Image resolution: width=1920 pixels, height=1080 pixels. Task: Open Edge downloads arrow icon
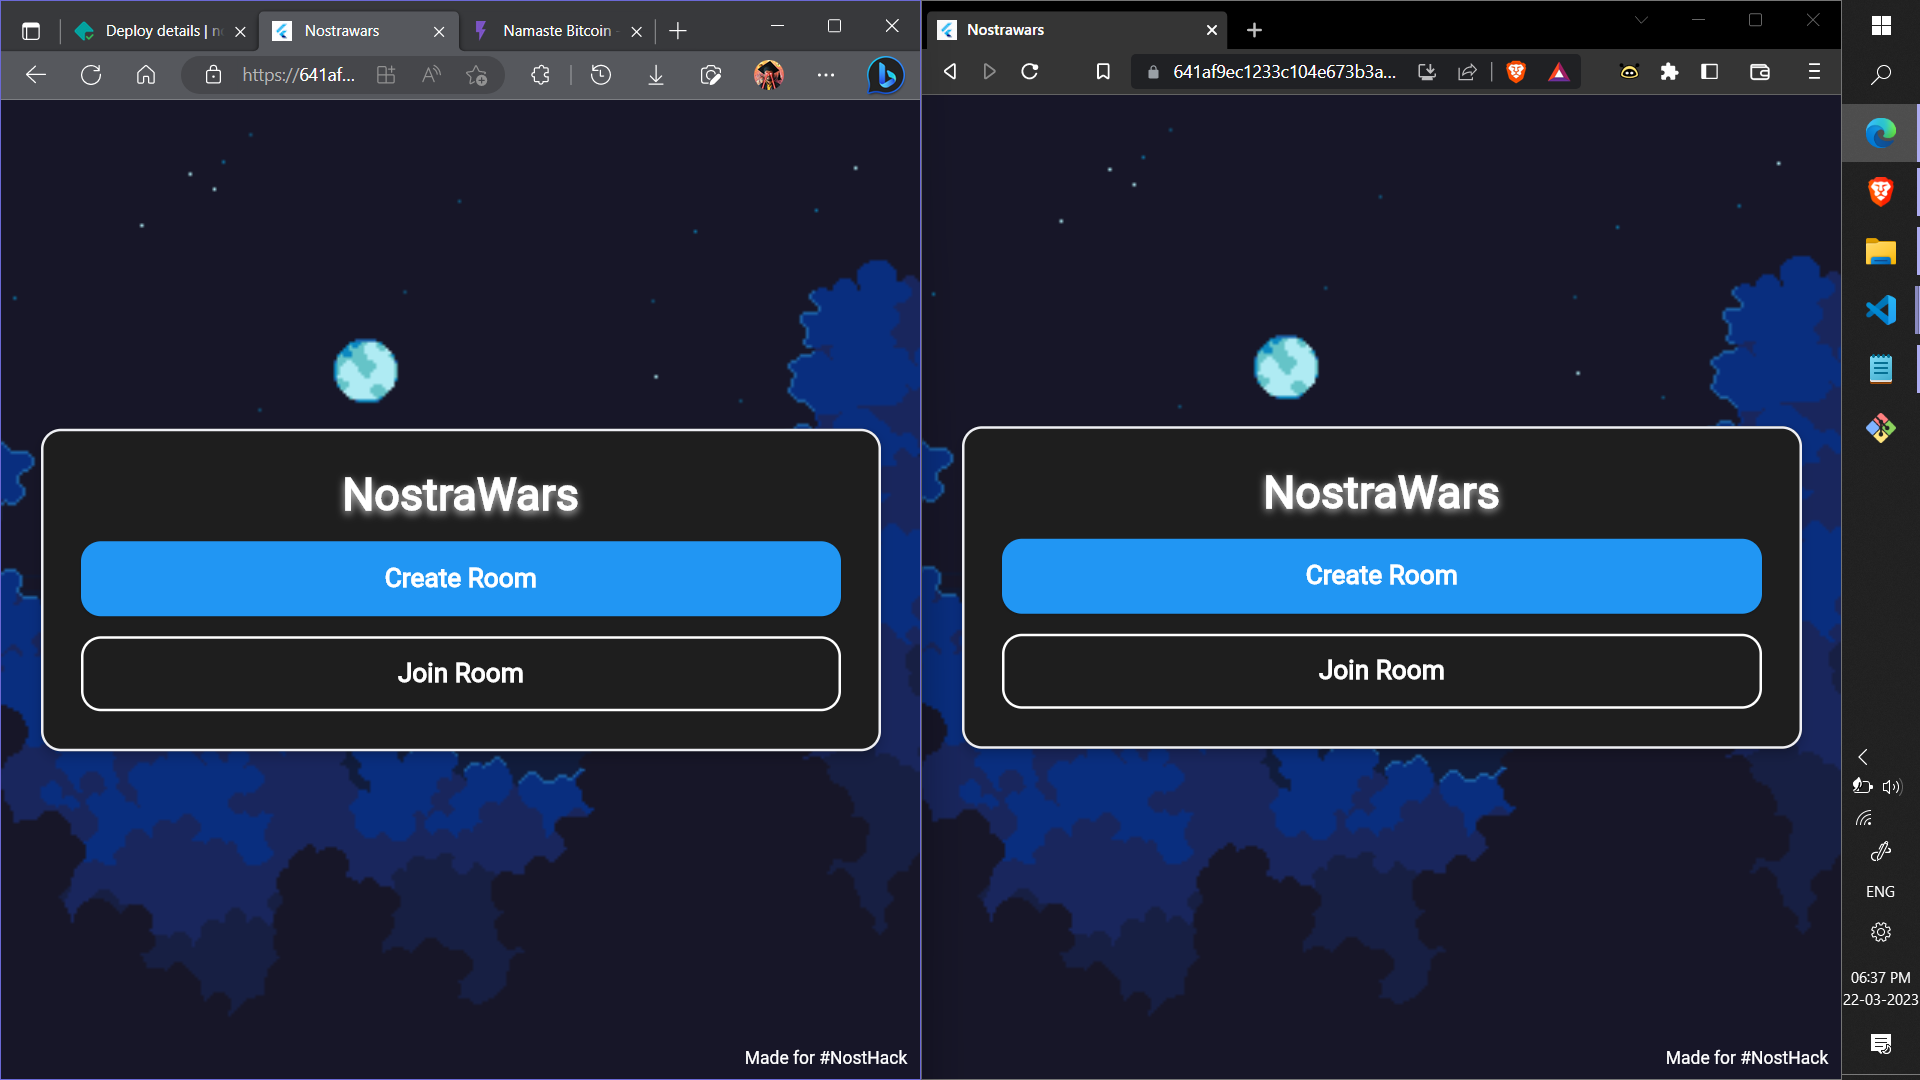[656, 75]
